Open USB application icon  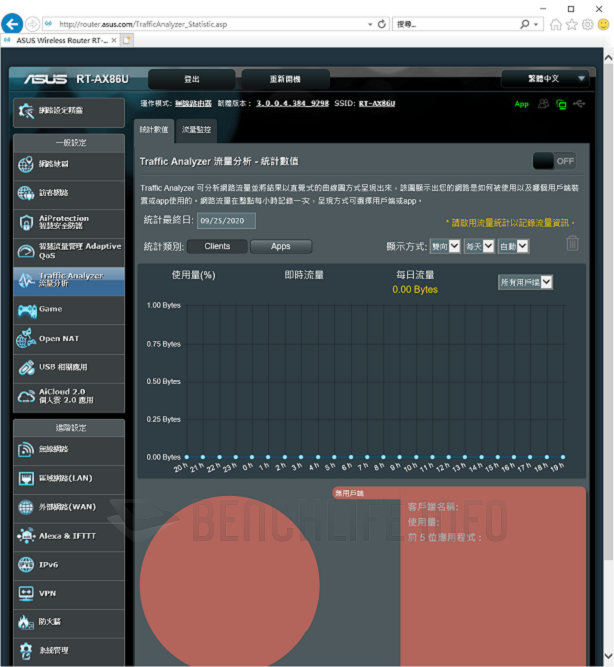click(26, 367)
